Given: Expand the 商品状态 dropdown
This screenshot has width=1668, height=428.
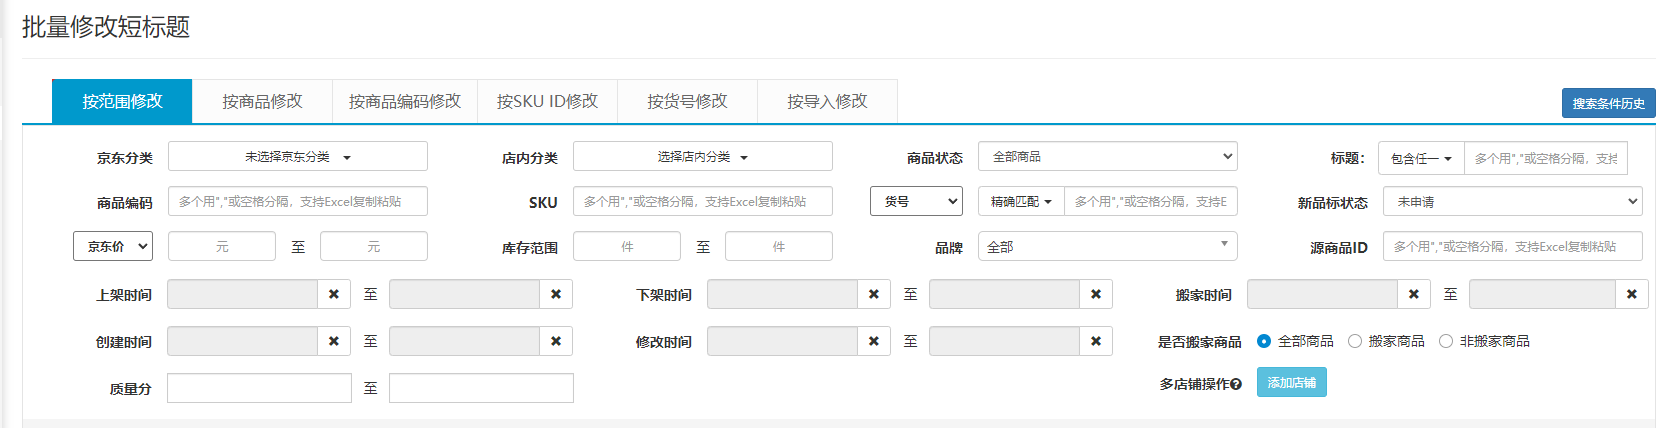Looking at the screenshot, I should tap(1107, 157).
